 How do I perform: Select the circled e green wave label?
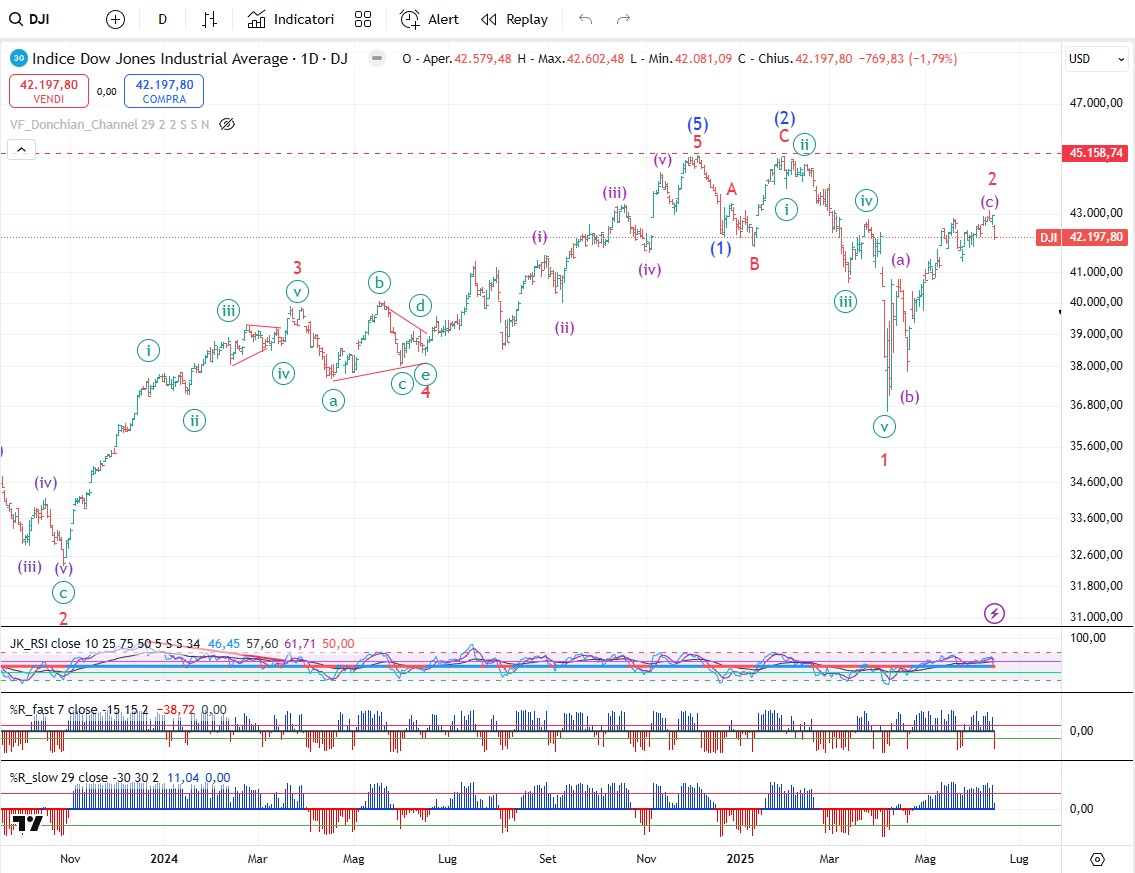(x=426, y=374)
